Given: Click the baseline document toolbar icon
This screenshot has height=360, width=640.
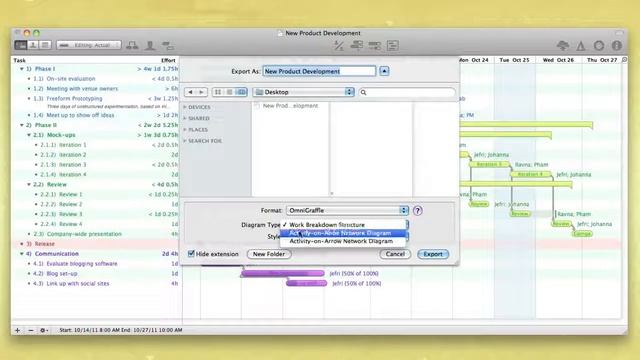Looking at the screenshot, I should pos(393,45).
